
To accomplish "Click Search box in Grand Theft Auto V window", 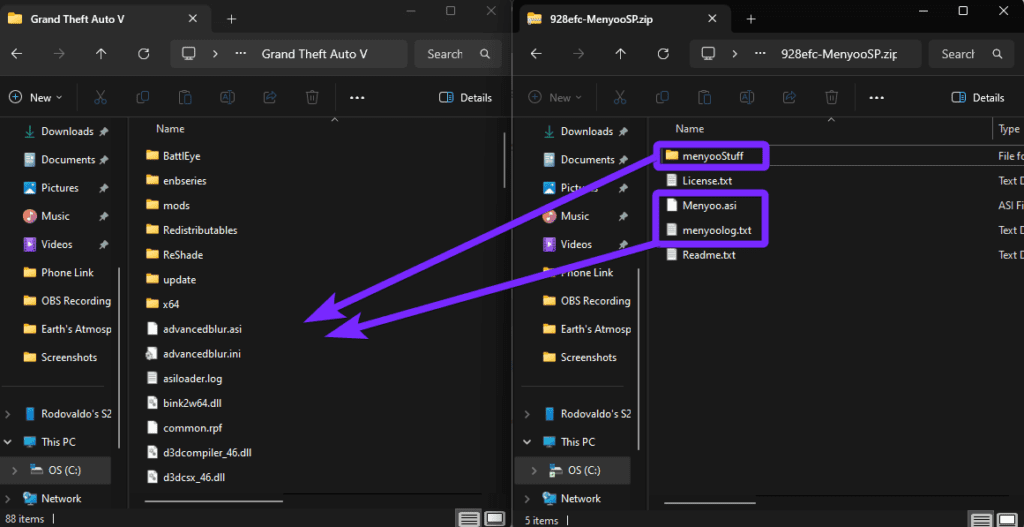I will (458, 54).
